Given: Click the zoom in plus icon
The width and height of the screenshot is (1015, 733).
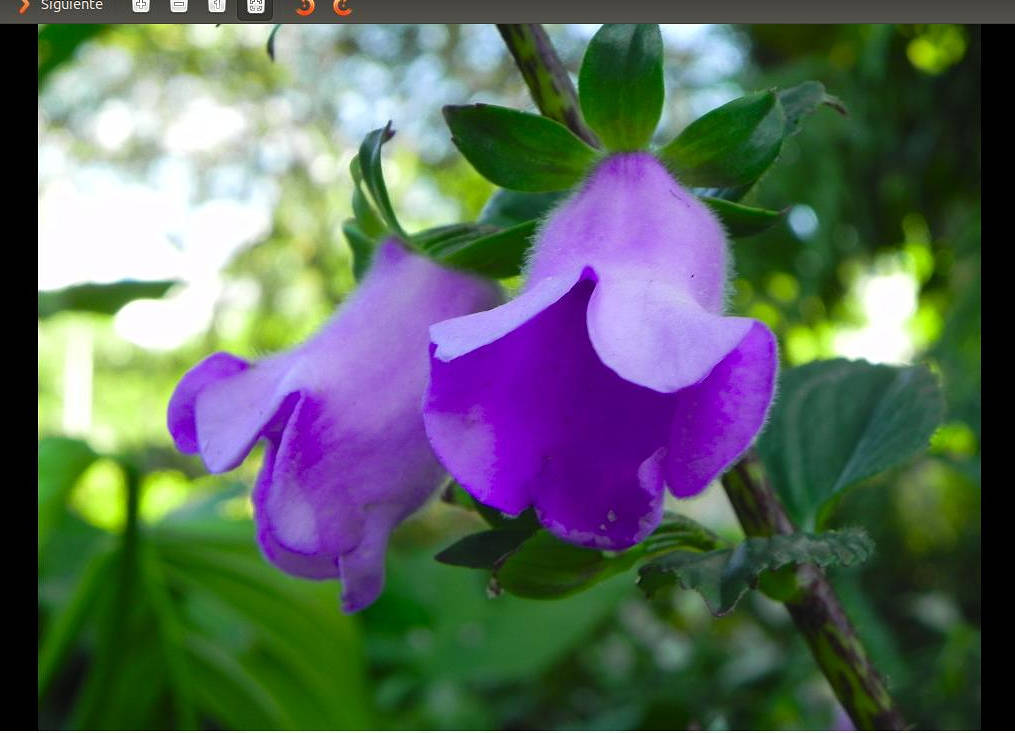Looking at the screenshot, I should coord(140,6).
